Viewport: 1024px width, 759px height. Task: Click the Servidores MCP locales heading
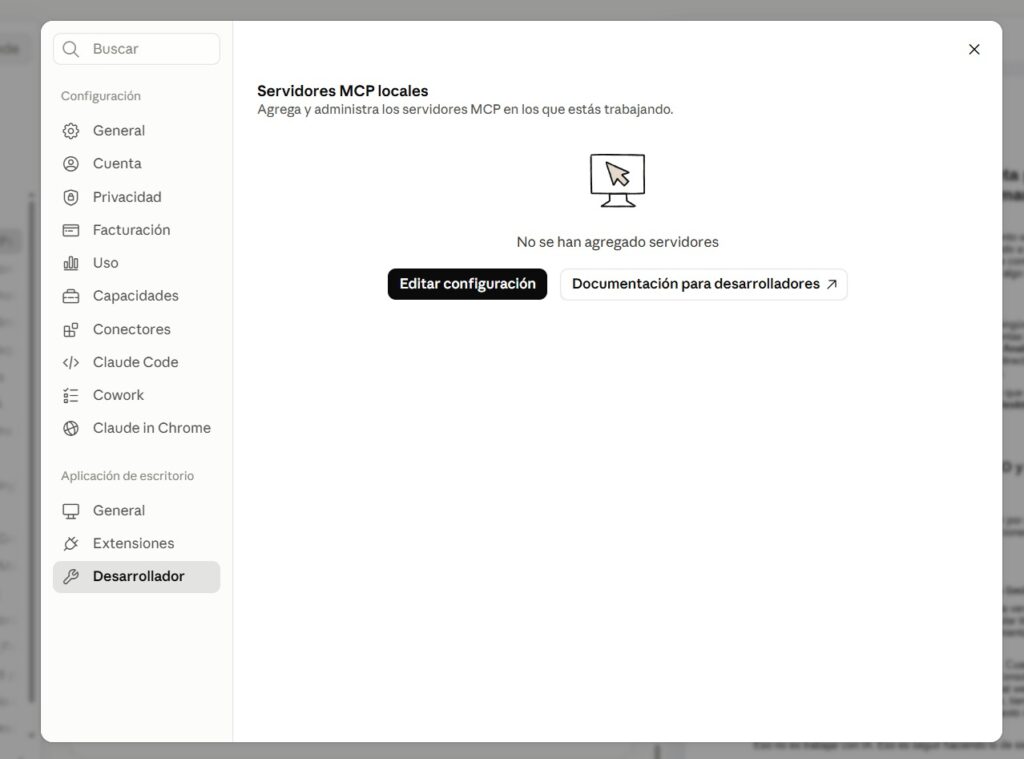343,91
